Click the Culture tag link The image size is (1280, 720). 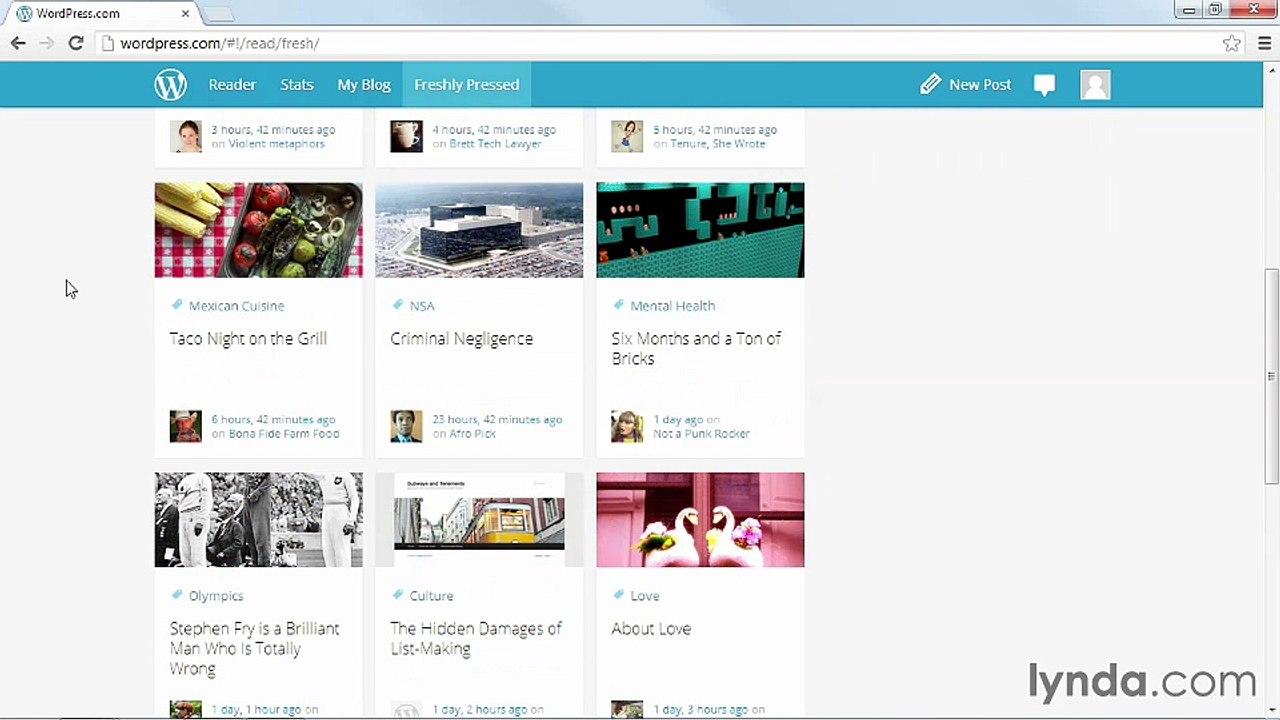(x=431, y=596)
